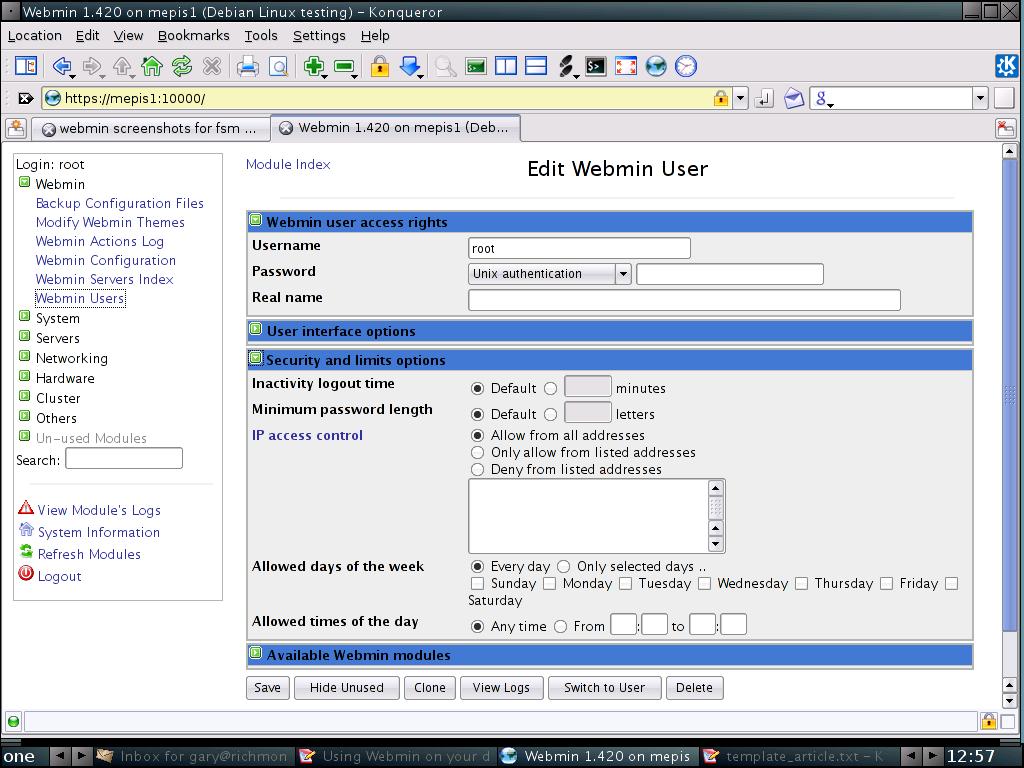Click the Go button beside the address bar
Screen dimensions: 1024x768
763,99
